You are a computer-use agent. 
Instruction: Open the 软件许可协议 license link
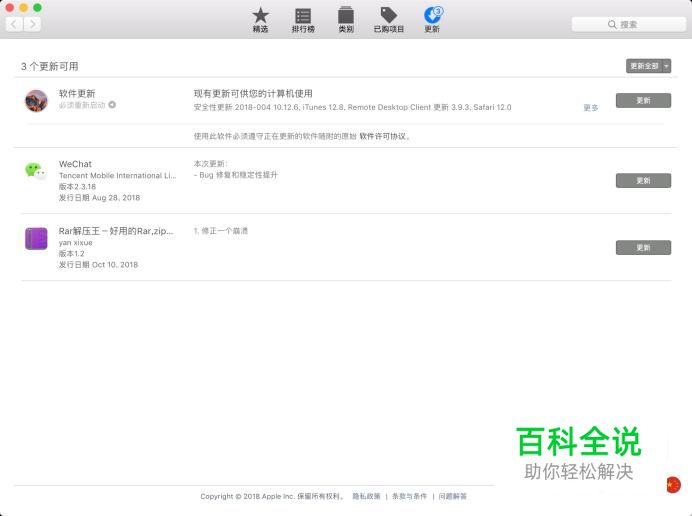[382, 136]
